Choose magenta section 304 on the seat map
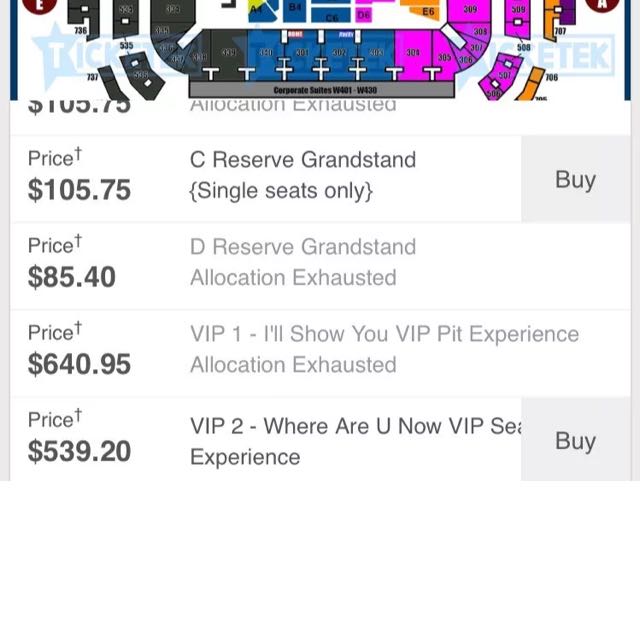Image resolution: width=640 pixels, height=640 pixels. [x=413, y=53]
